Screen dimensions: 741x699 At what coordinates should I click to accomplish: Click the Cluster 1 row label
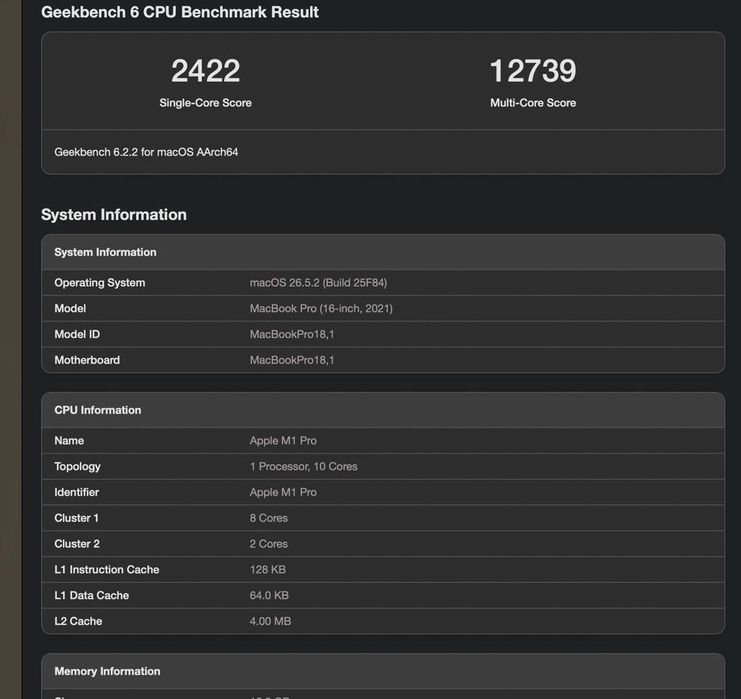(x=77, y=518)
